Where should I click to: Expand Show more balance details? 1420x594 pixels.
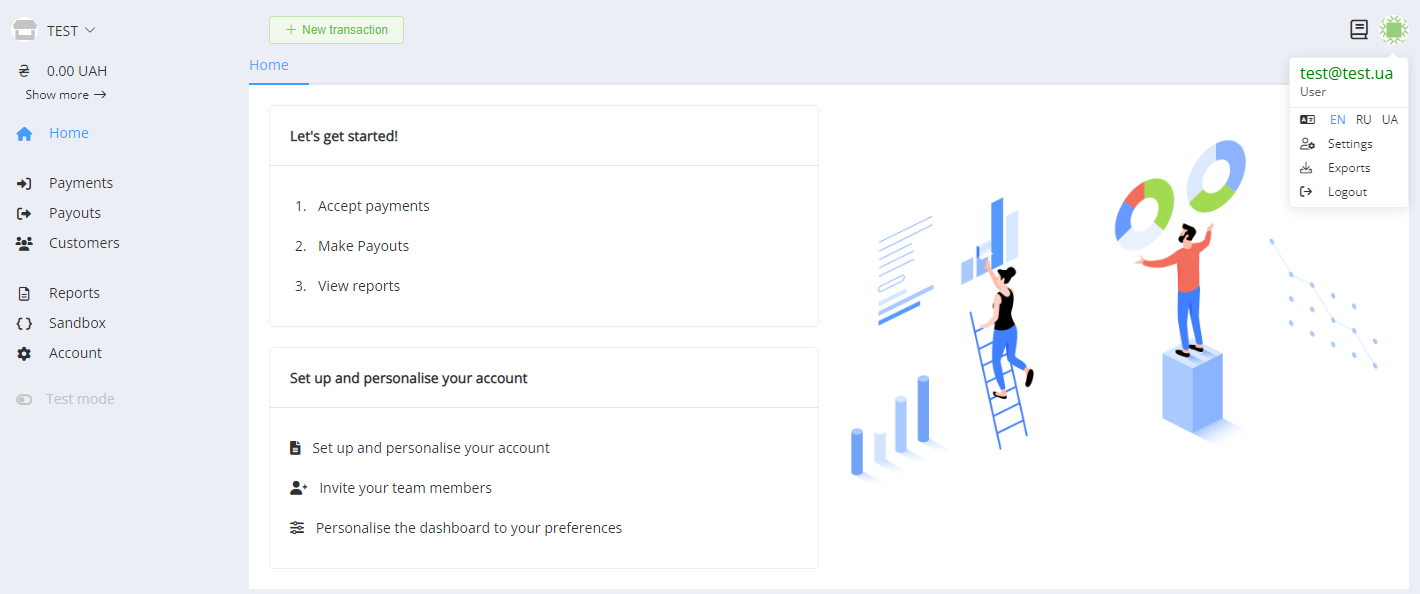click(x=65, y=95)
